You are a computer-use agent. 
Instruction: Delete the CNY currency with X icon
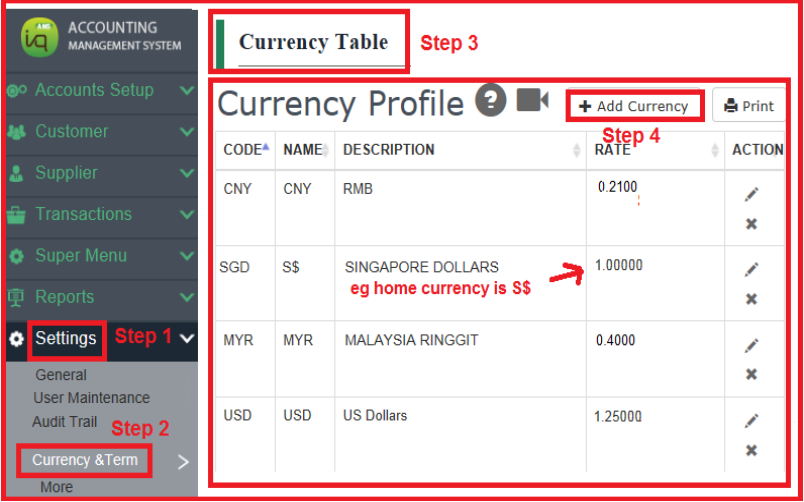[x=751, y=224]
